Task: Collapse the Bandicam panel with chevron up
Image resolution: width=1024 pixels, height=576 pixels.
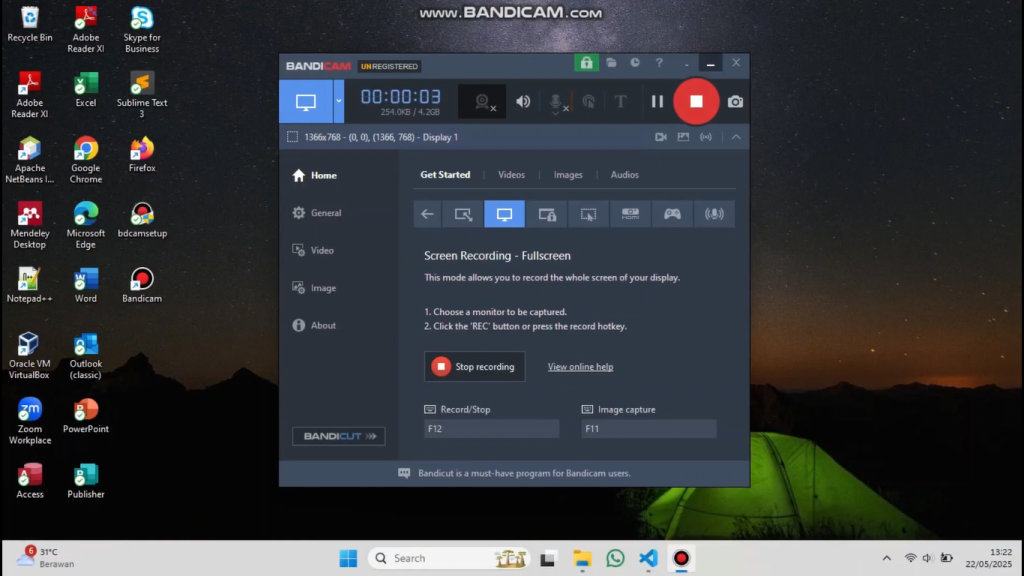Action: point(736,137)
